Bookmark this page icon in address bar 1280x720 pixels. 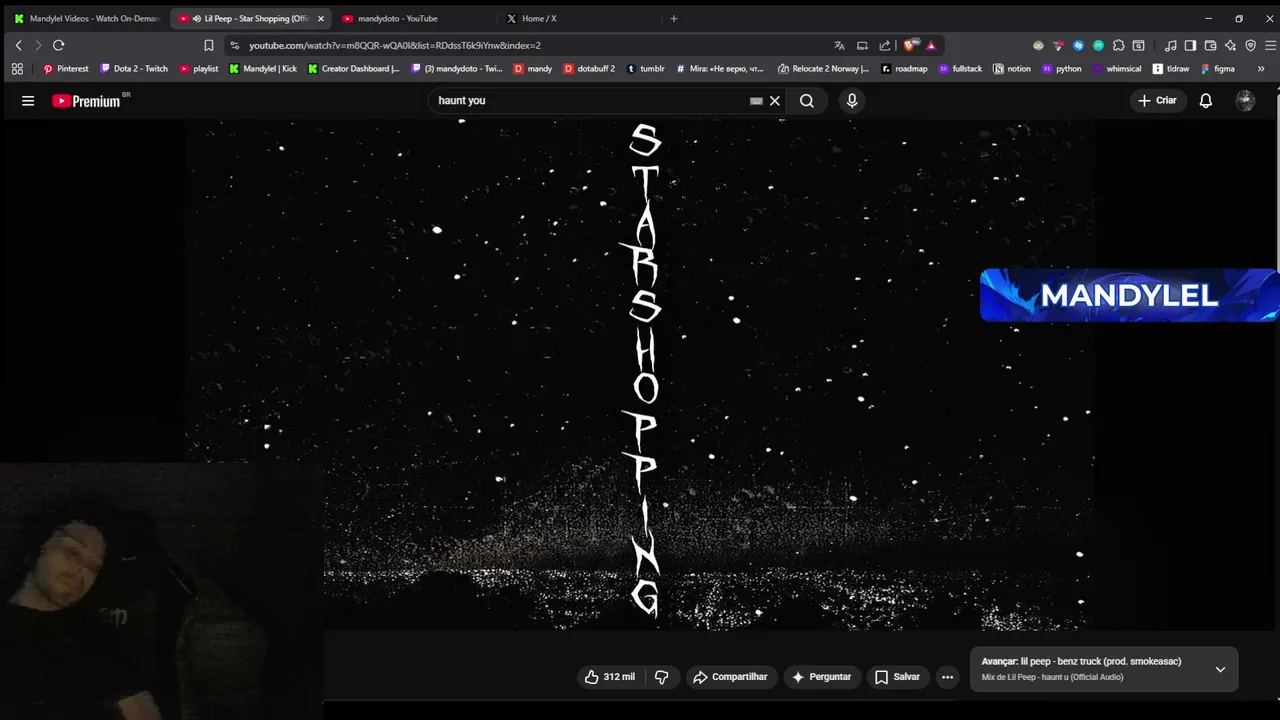(x=208, y=45)
